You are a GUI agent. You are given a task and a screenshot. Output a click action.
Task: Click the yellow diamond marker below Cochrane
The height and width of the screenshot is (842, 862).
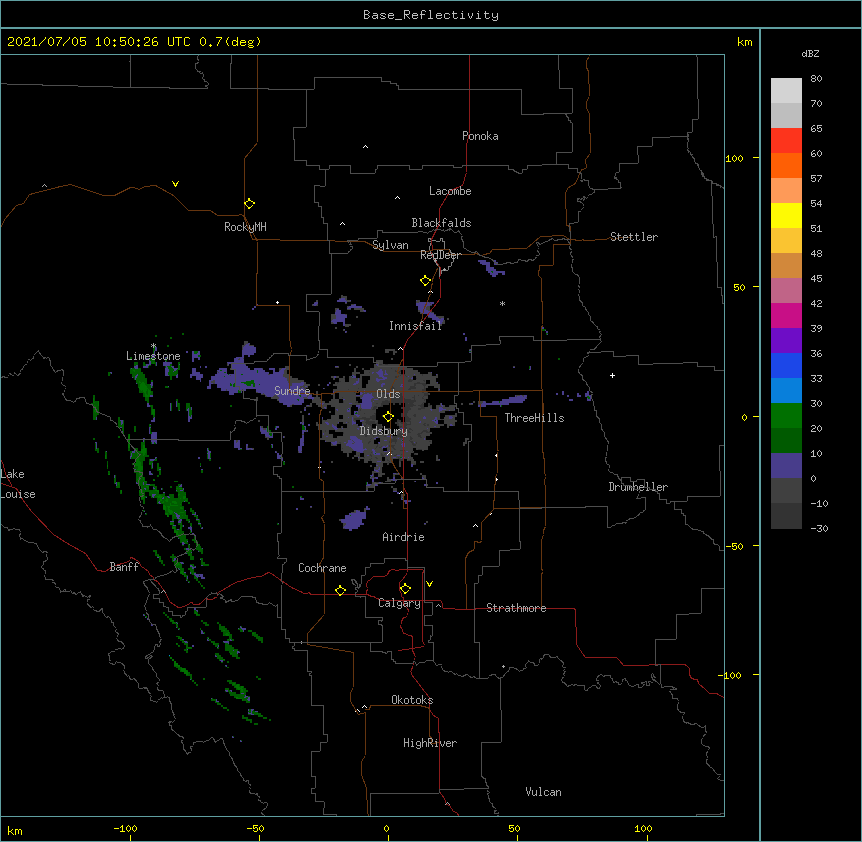tap(340, 590)
